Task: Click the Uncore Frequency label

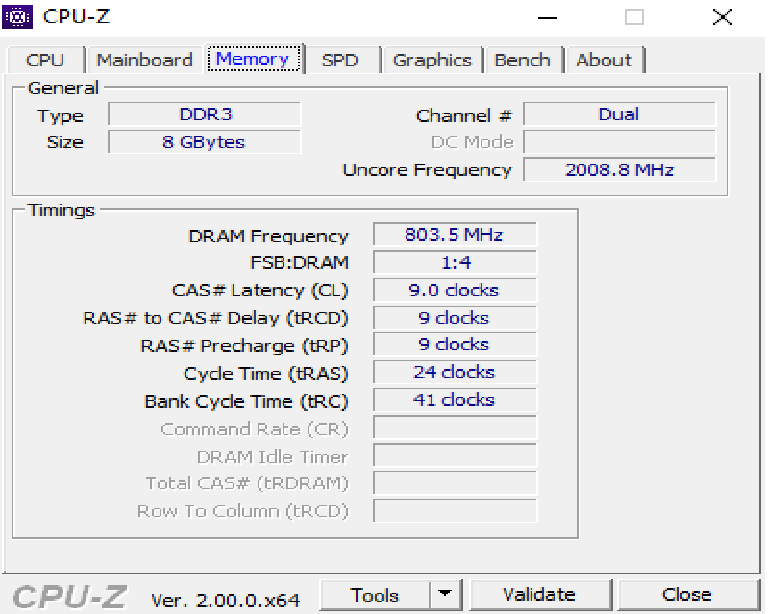Action: (x=427, y=170)
